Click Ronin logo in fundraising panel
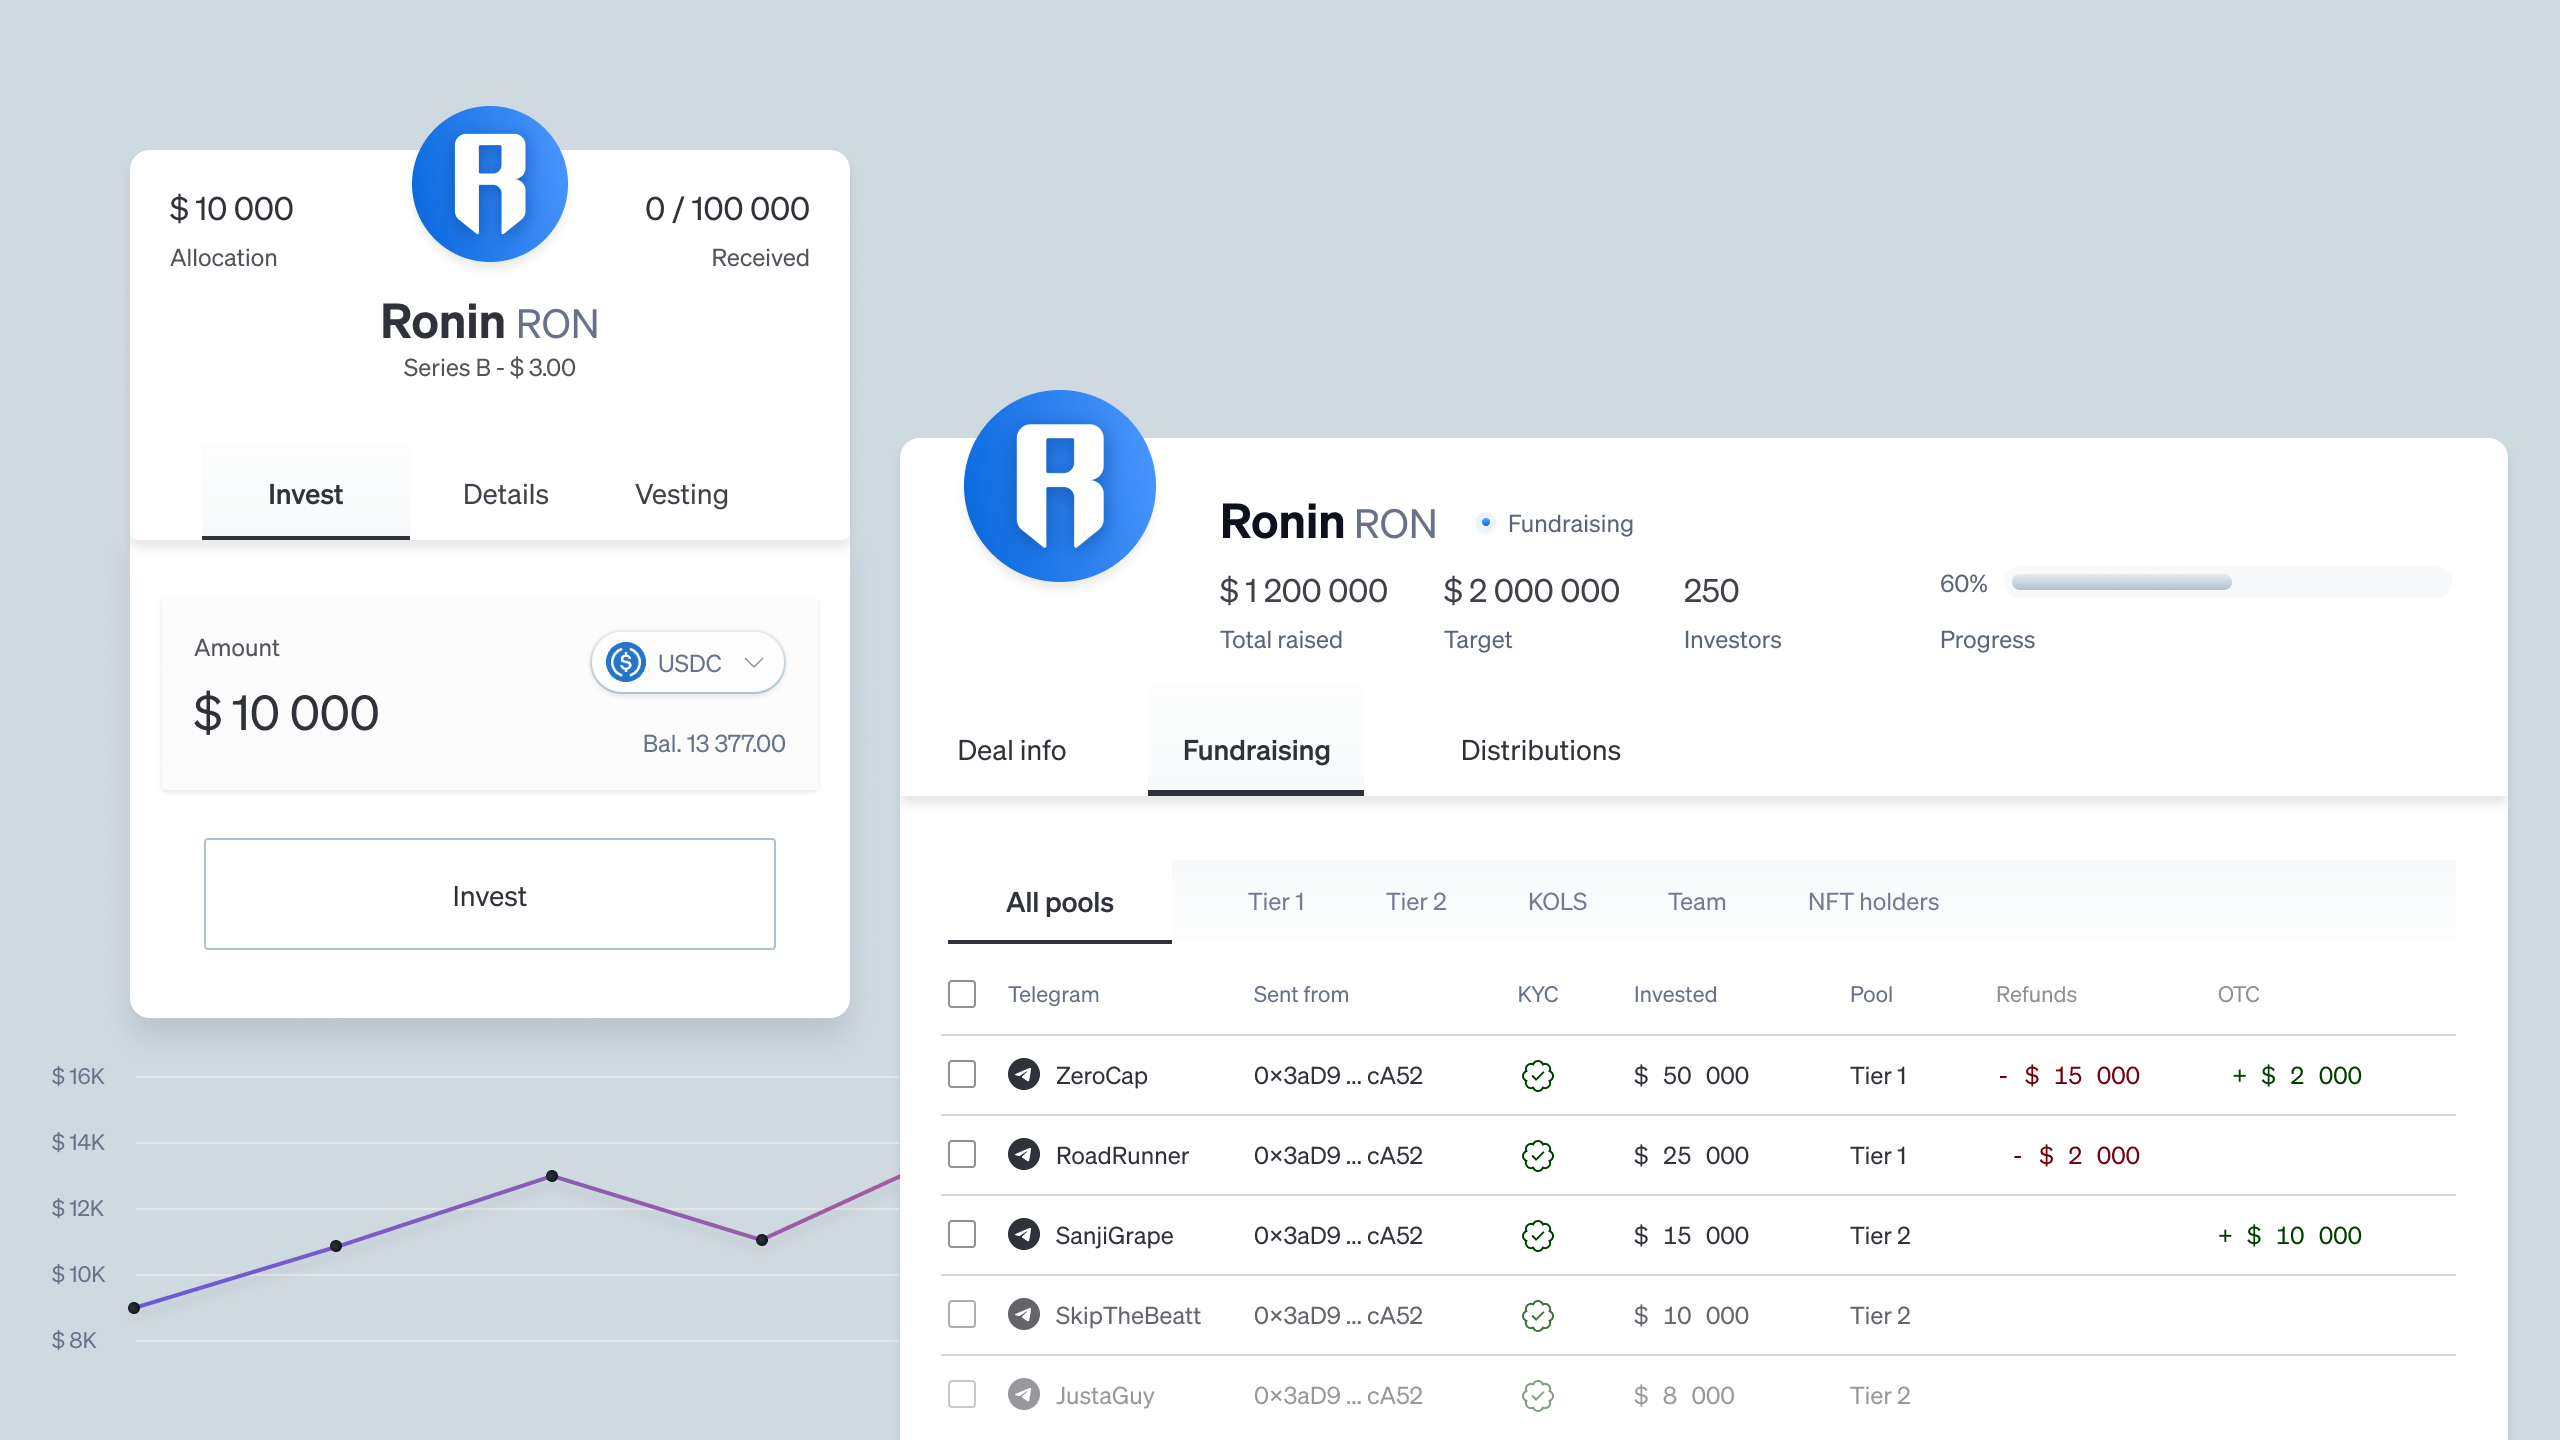Viewport: 2560px width, 1440px height. point(1059,486)
